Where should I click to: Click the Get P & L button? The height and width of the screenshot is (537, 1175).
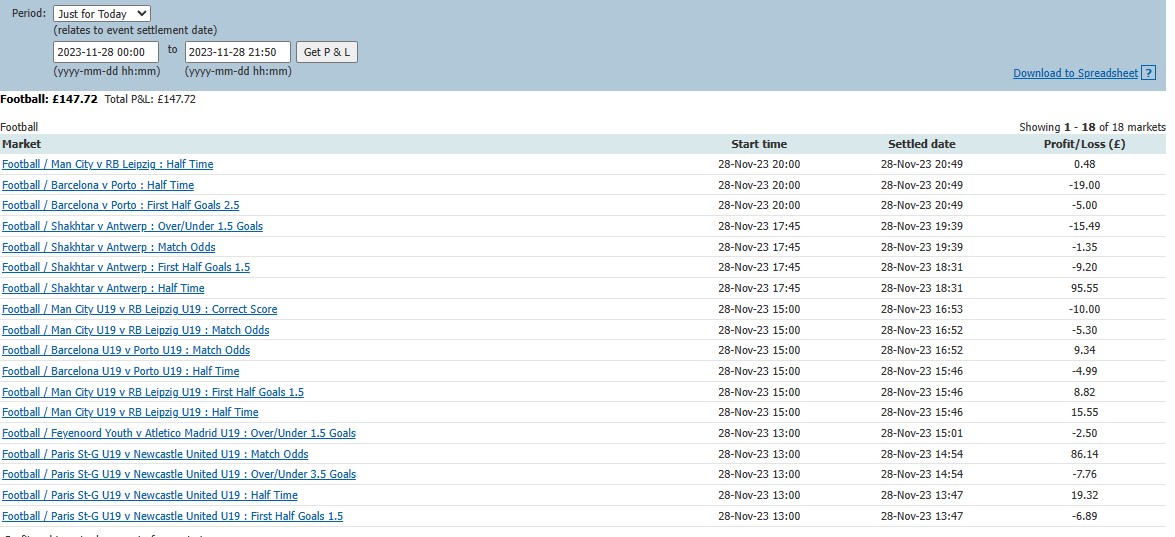coord(327,52)
